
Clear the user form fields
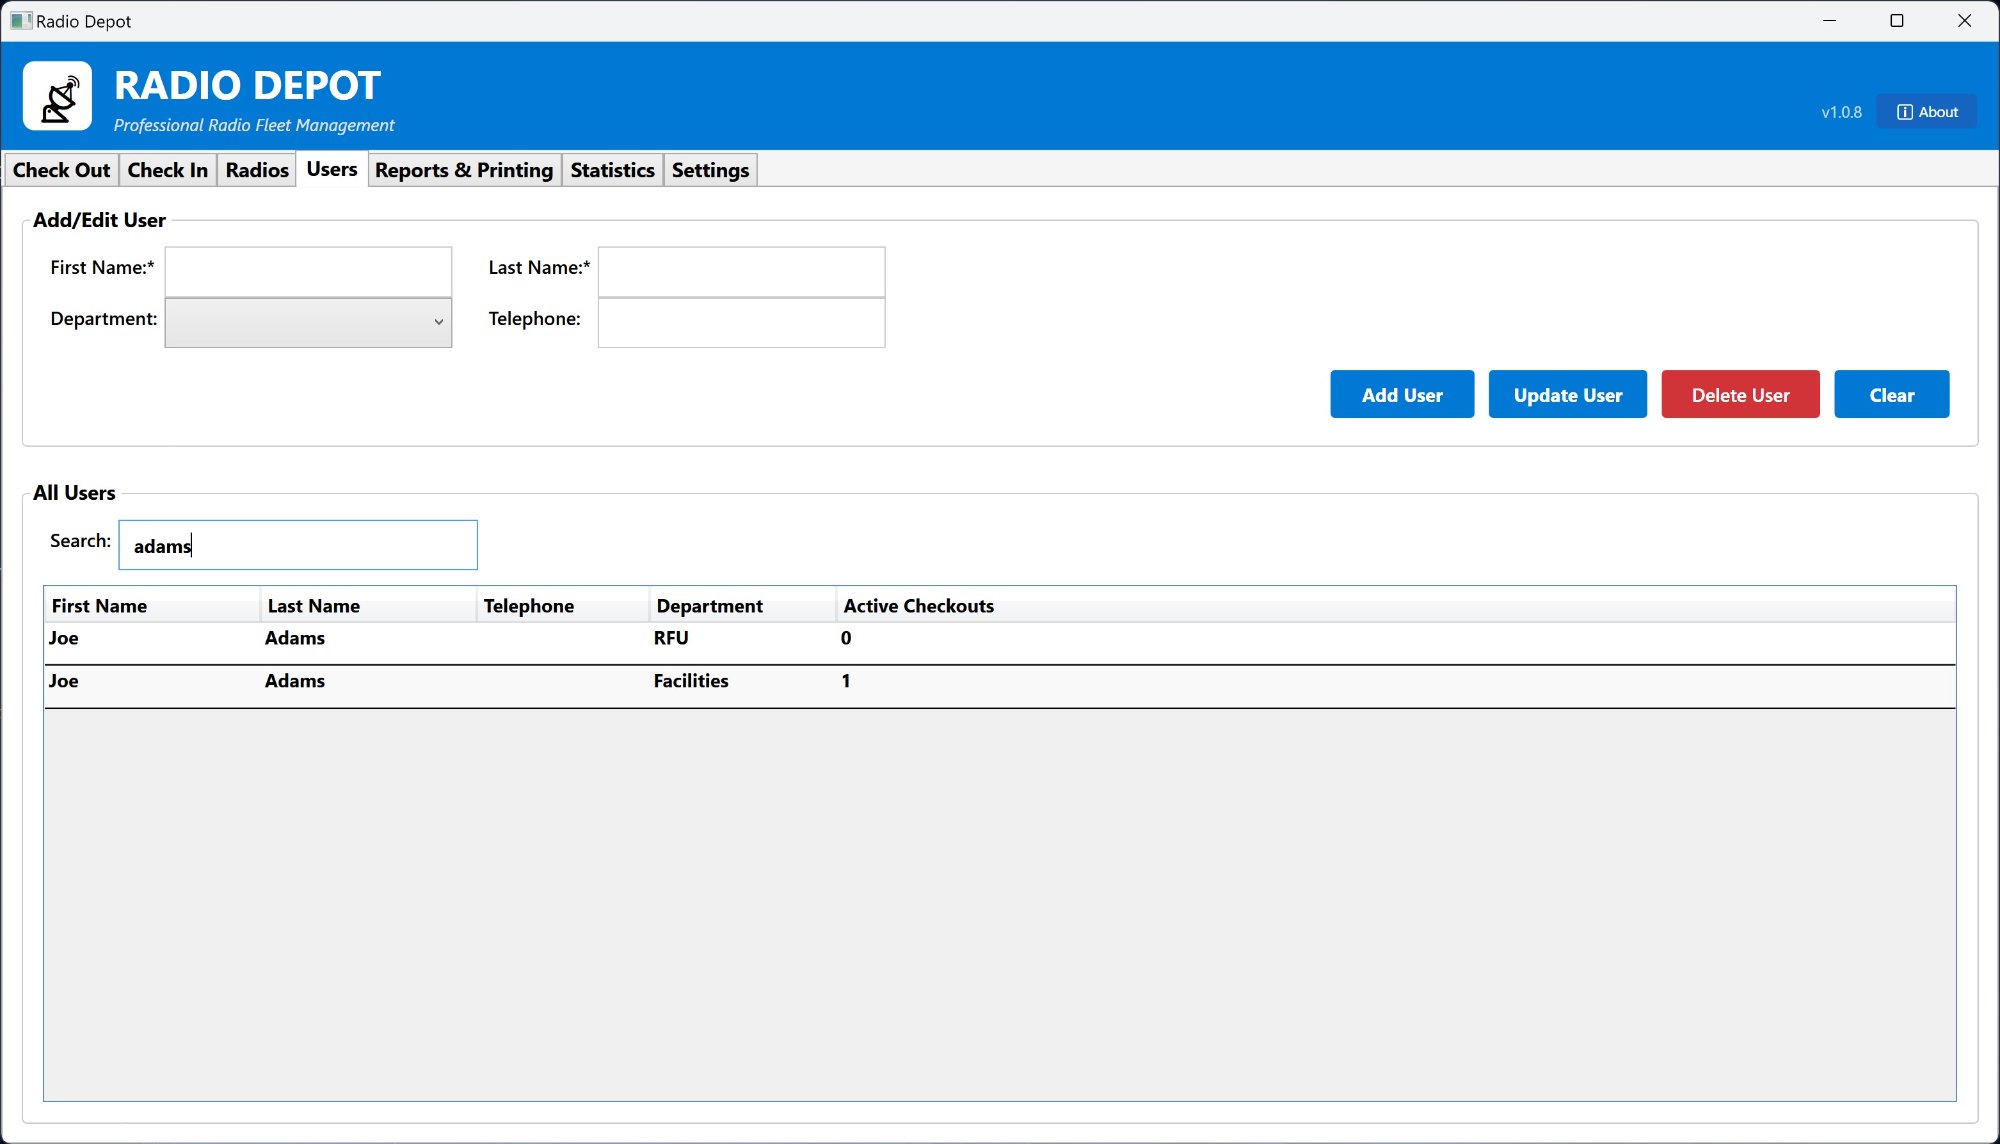pos(1891,395)
